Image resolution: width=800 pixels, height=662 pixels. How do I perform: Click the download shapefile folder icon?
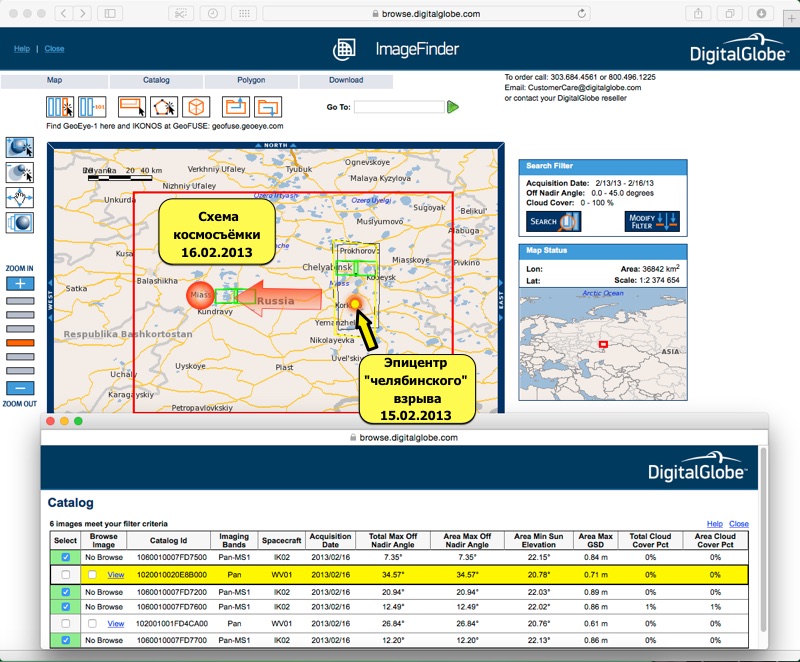268,107
